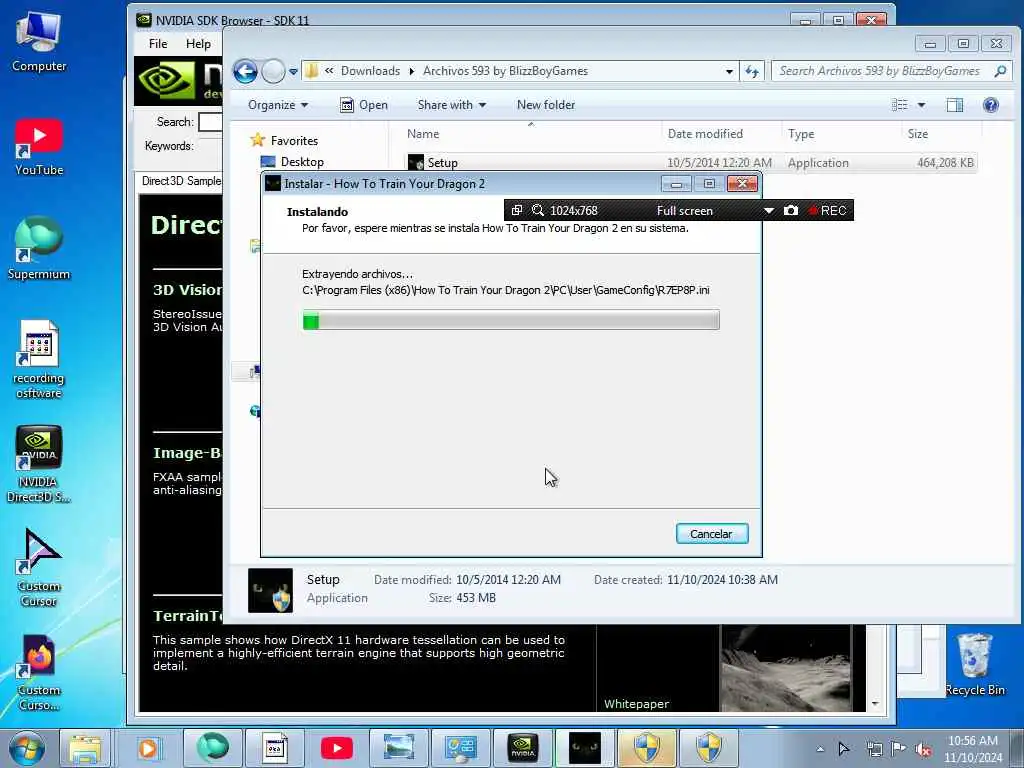Click the SDK Browser scrollbar down arrow

click(875, 703)
